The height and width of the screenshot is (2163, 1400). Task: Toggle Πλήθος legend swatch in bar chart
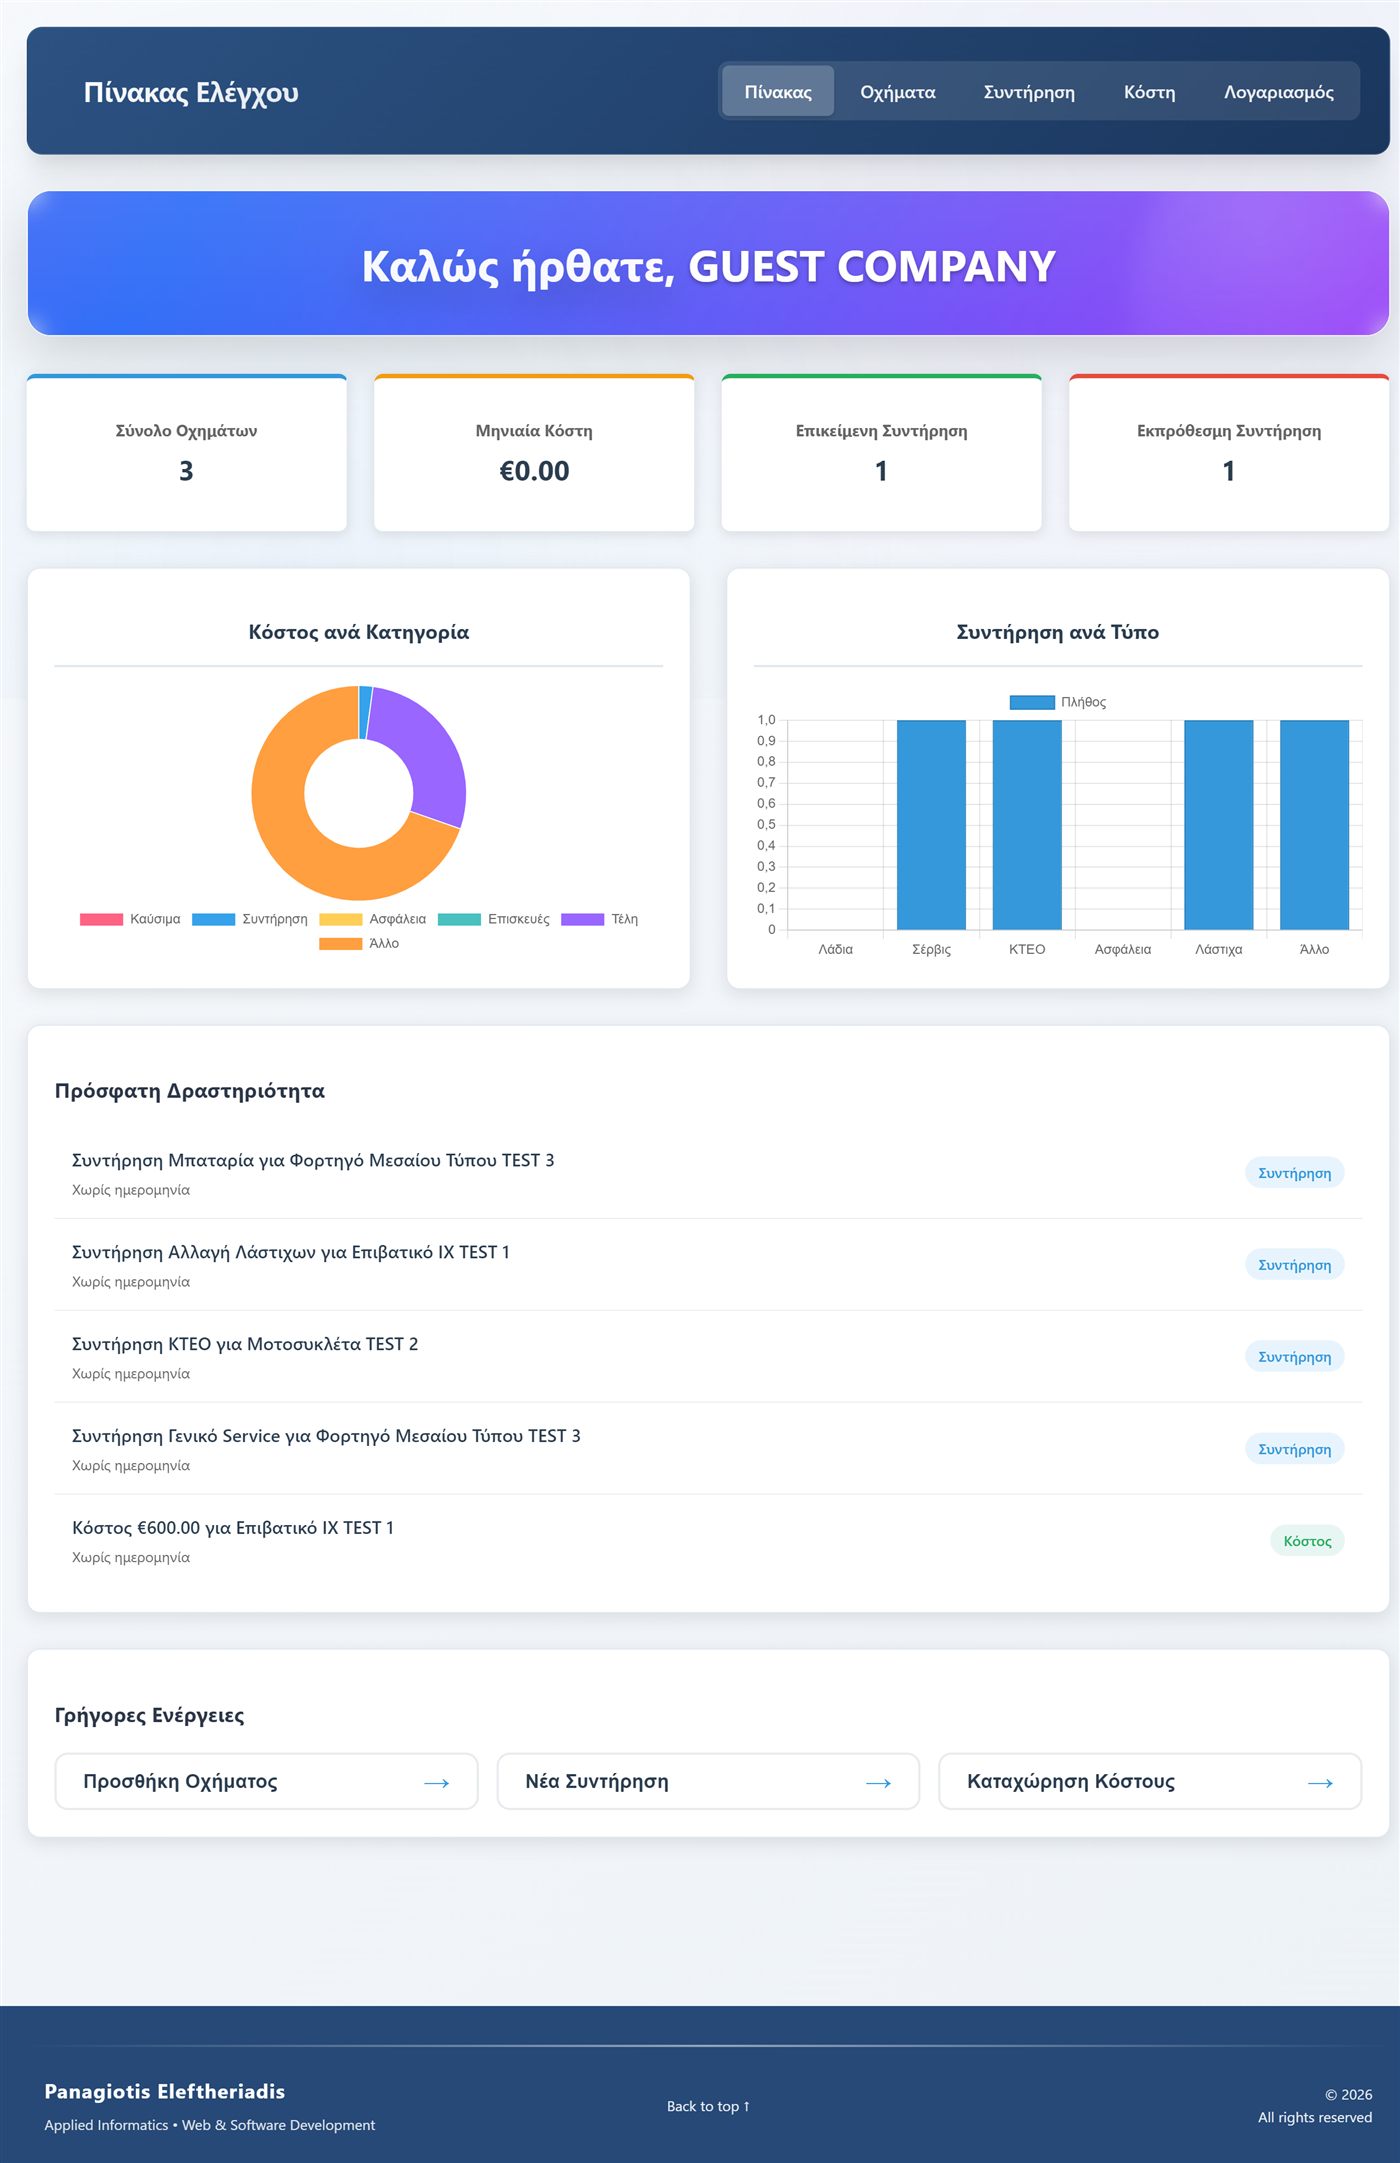(1032, 702)
